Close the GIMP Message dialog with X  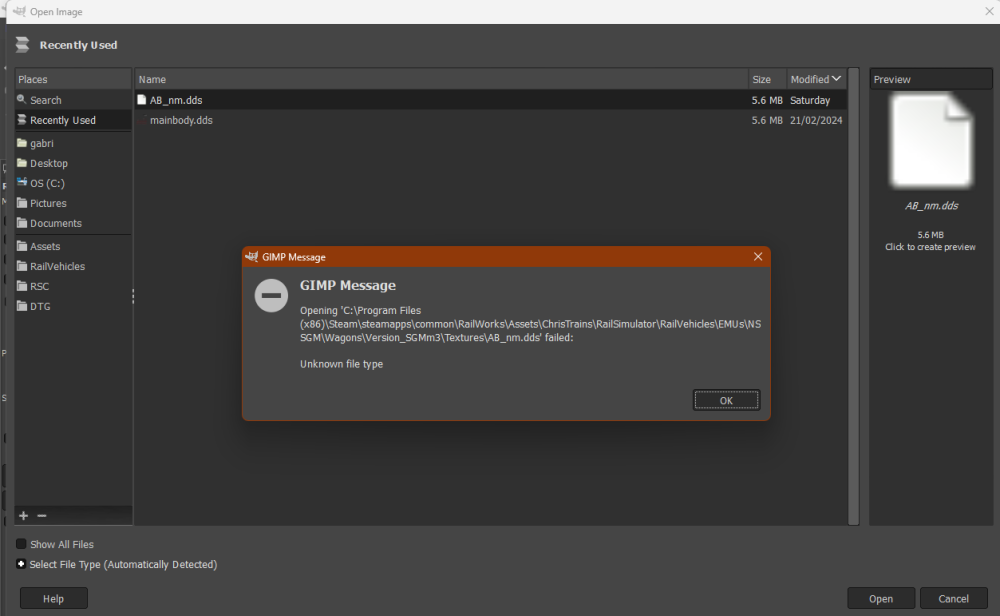point(758,257)
